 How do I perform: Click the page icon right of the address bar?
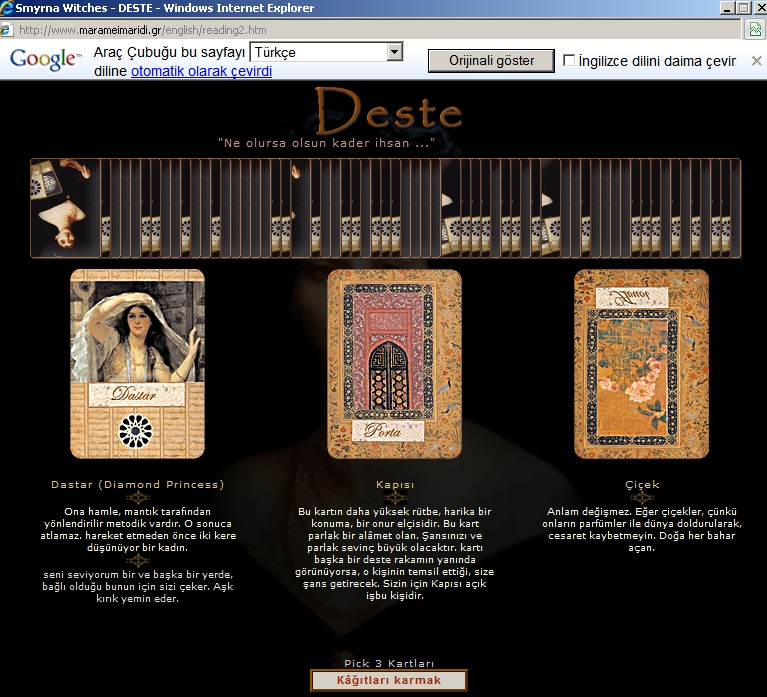tap(755, 30)
